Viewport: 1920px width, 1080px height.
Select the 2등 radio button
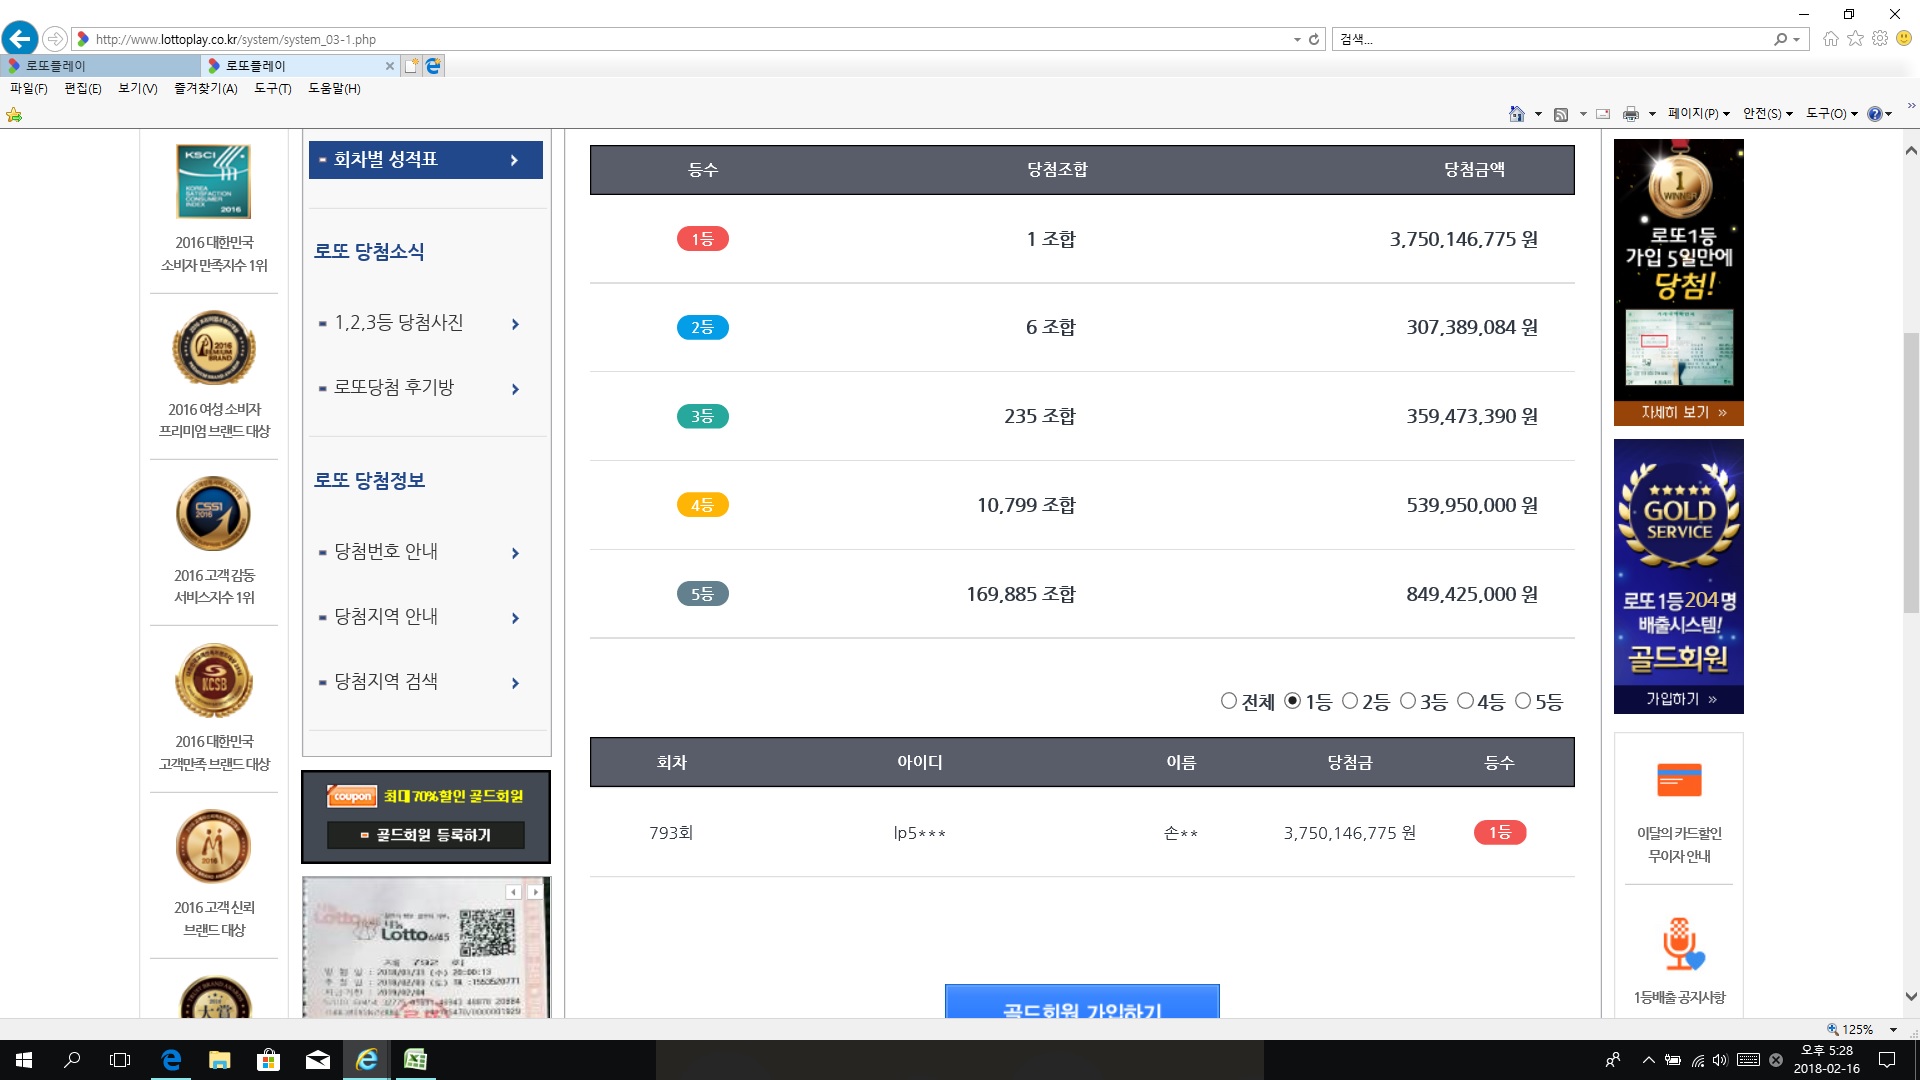(x=1350, y=701)
